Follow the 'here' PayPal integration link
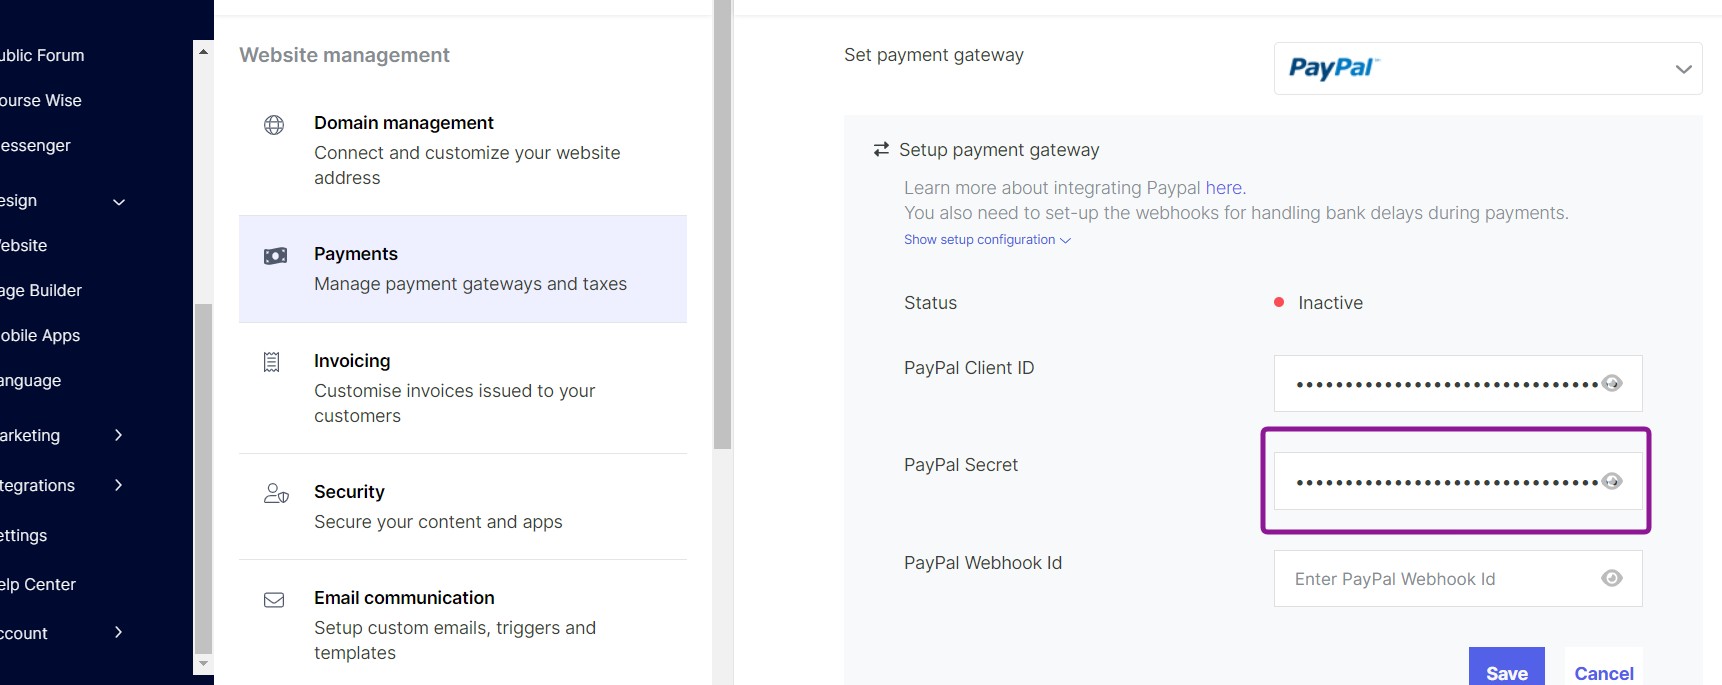Viewport: 1722px width, 685px height. 1224,188
